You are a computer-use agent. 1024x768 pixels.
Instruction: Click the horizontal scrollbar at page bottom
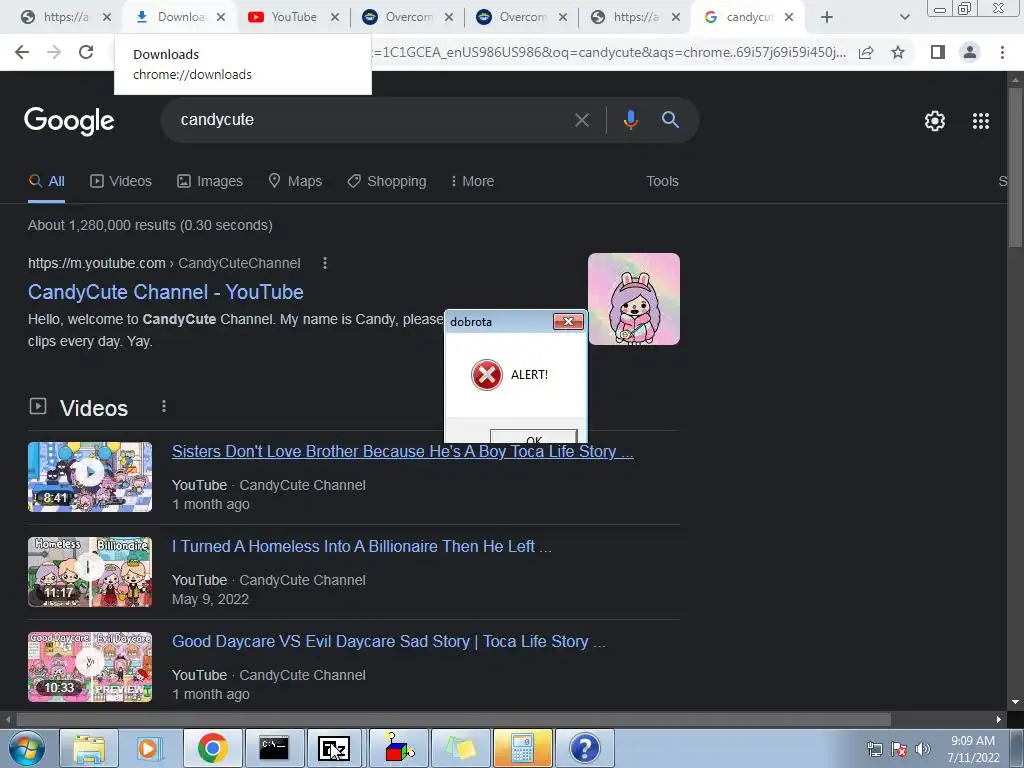(x=454, y=720)
